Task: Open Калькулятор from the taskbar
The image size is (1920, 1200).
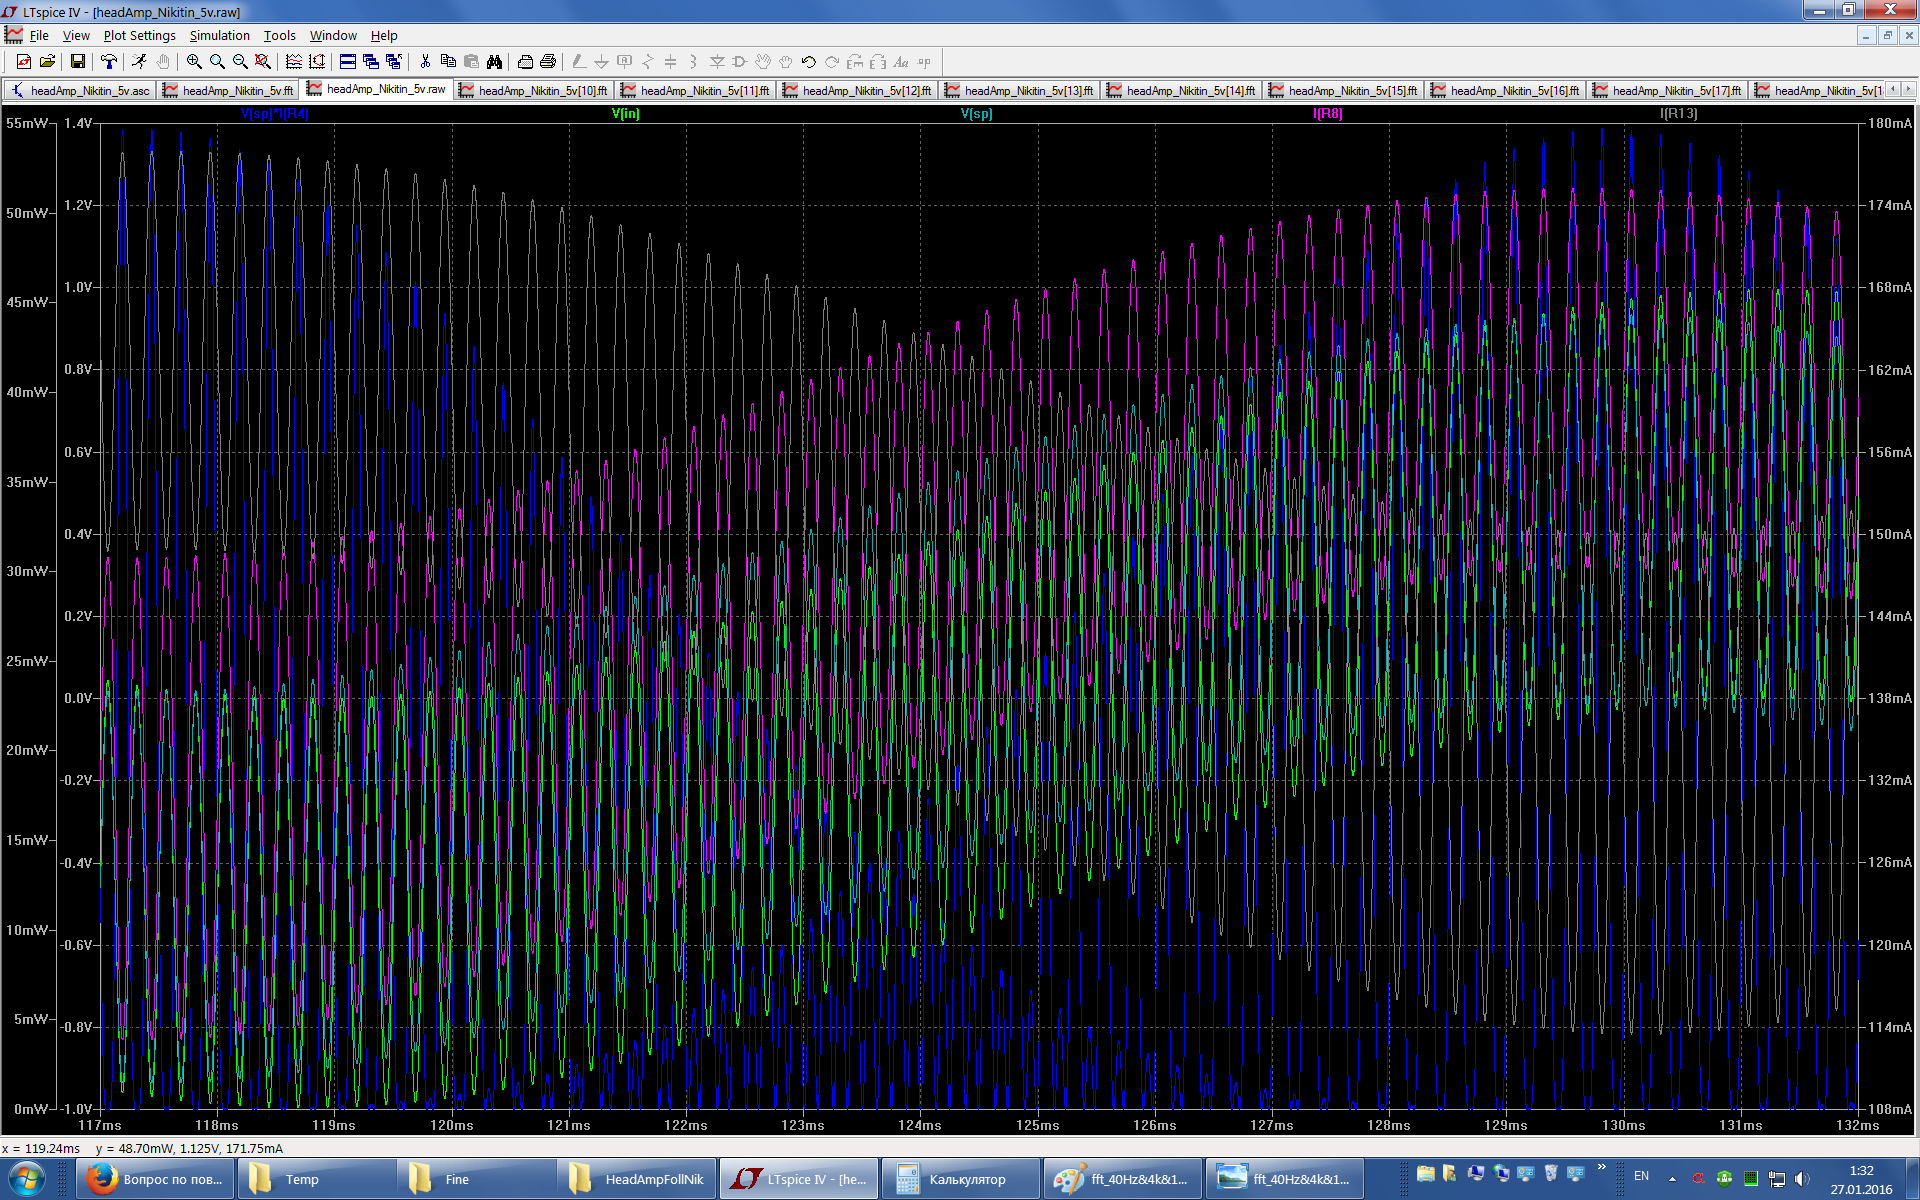Action: click(961, 1179)
